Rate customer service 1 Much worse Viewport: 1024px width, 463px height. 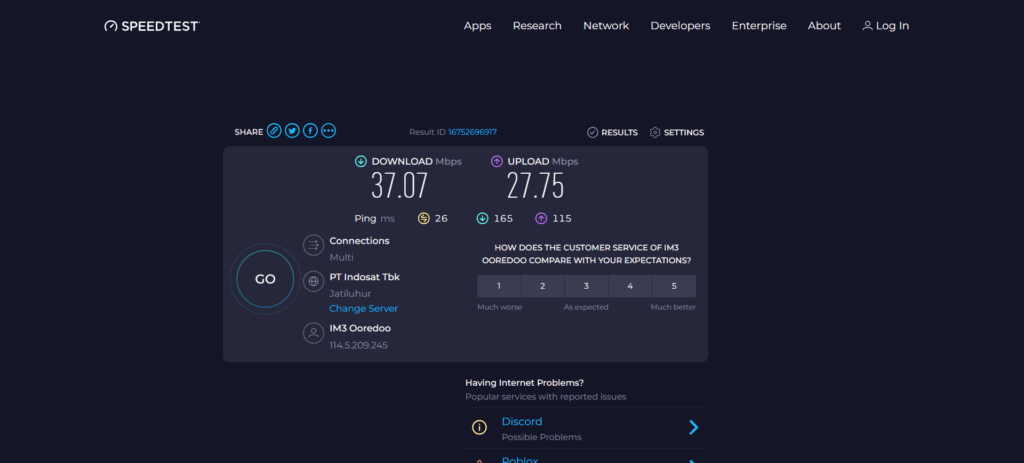pyautogui.click(x=499, y=286)
